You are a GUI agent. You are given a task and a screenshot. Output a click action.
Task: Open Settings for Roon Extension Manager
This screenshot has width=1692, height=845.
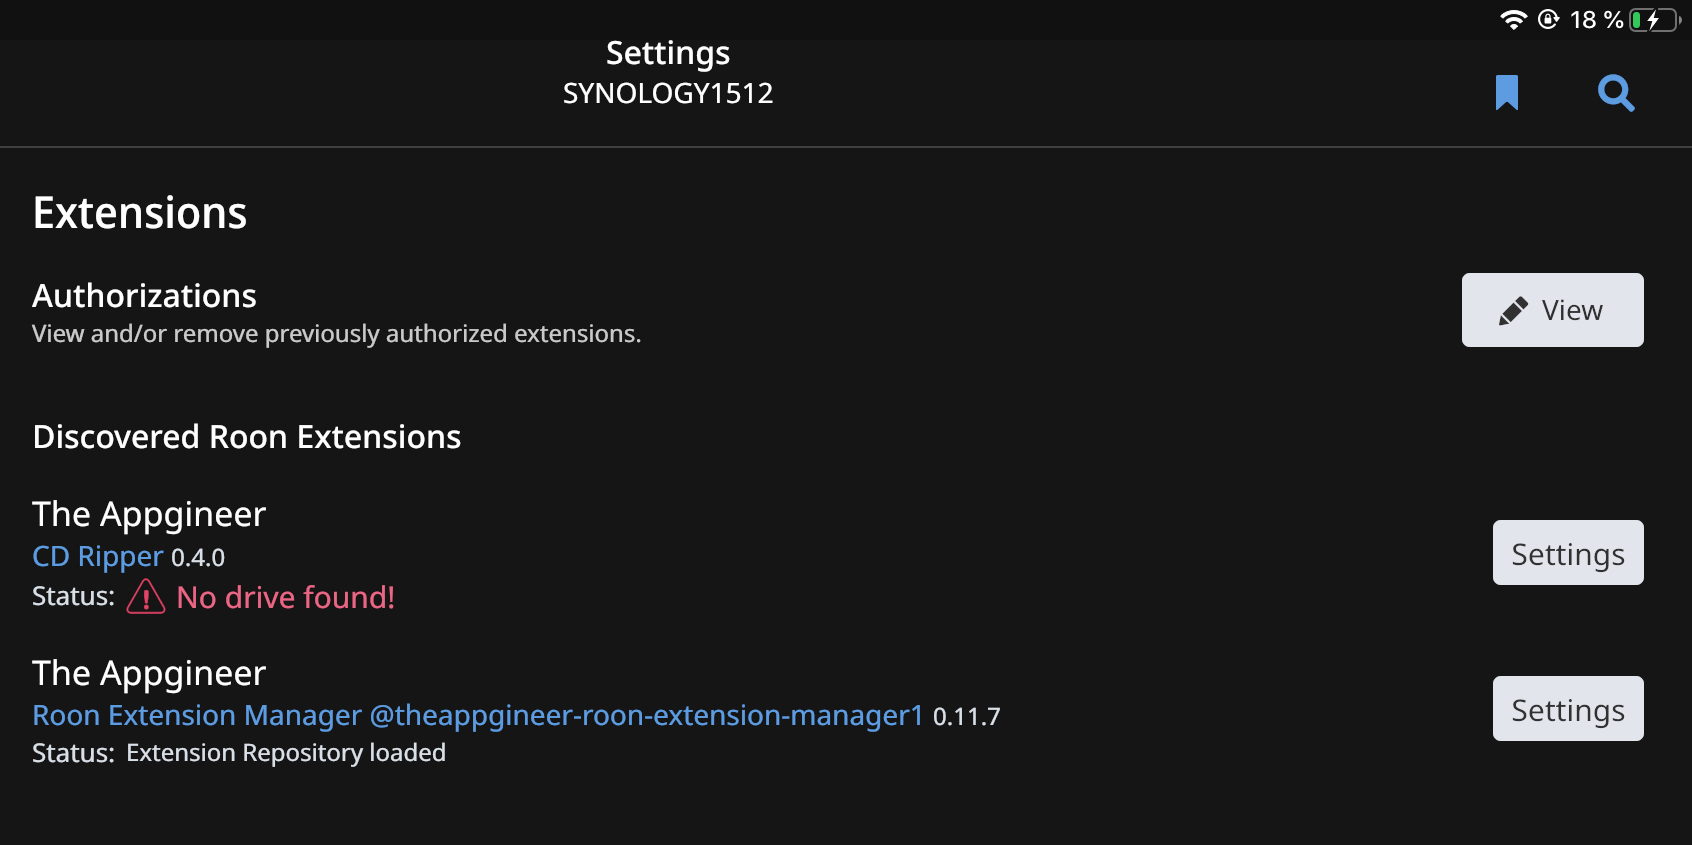tap(1567, 709)
